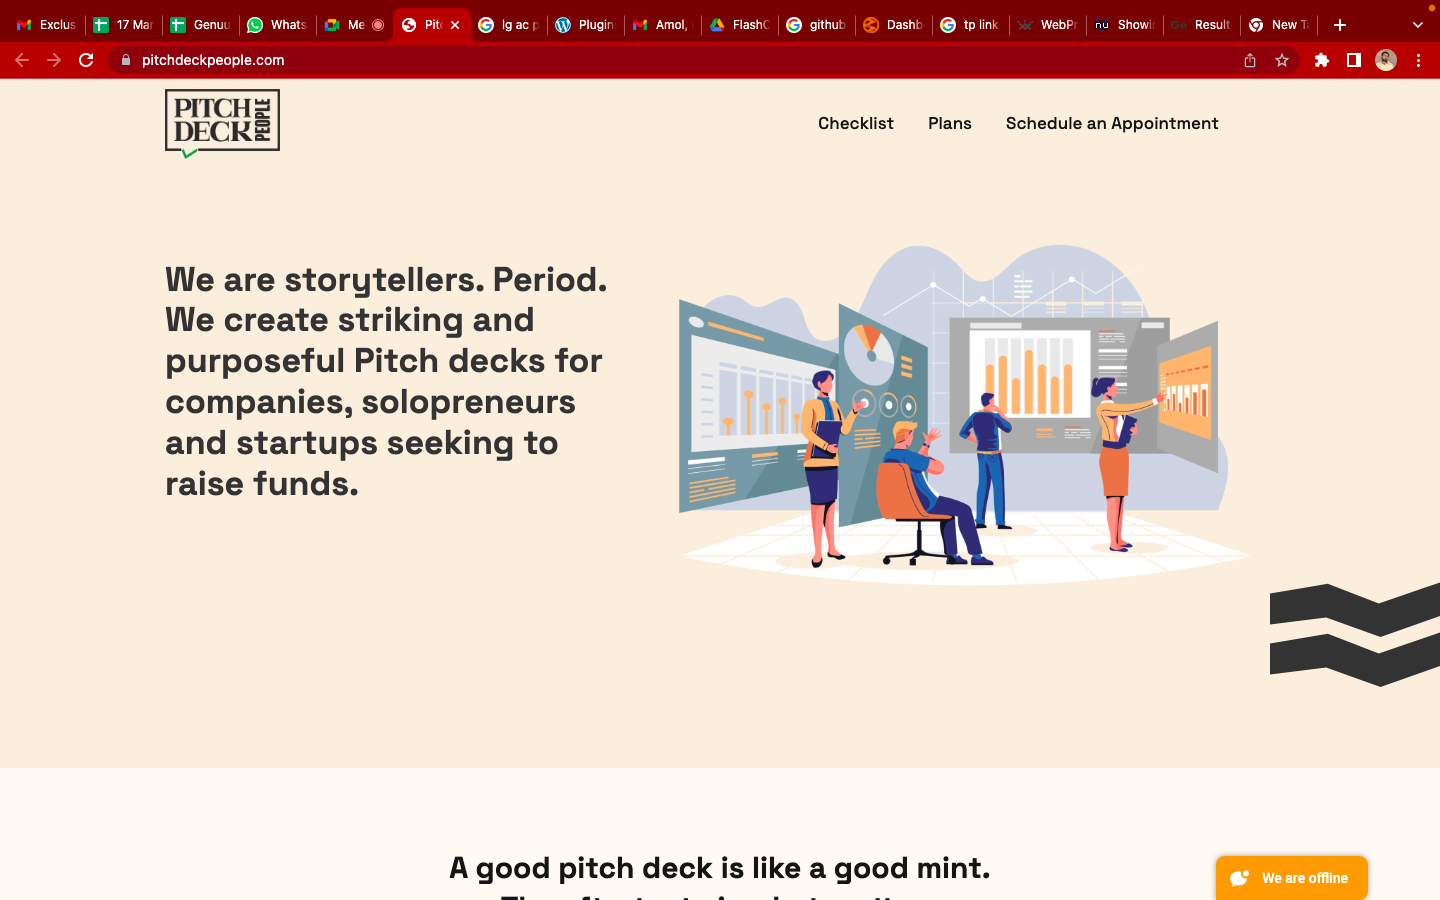This screenshot has height=900, width=1440.
Task: Expand the tab search dropdown arrow
Action: 1417,25
